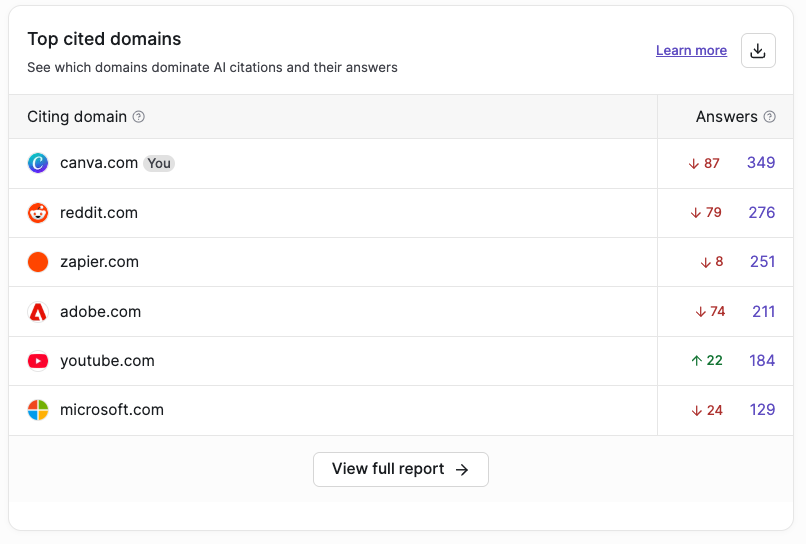Select the microsoft.com domain name
The height and width of the screenshot is (544, 806).
point(112,410)
